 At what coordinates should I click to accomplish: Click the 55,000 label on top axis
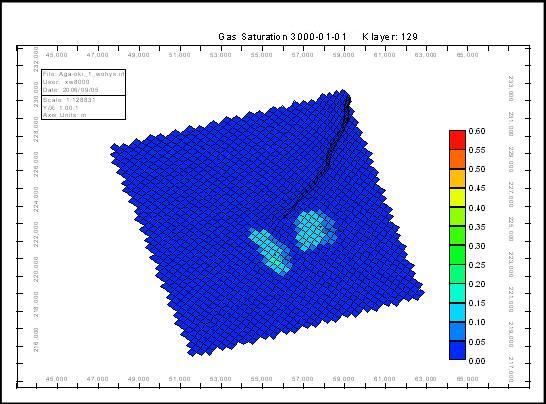click(x=262, y=55)
